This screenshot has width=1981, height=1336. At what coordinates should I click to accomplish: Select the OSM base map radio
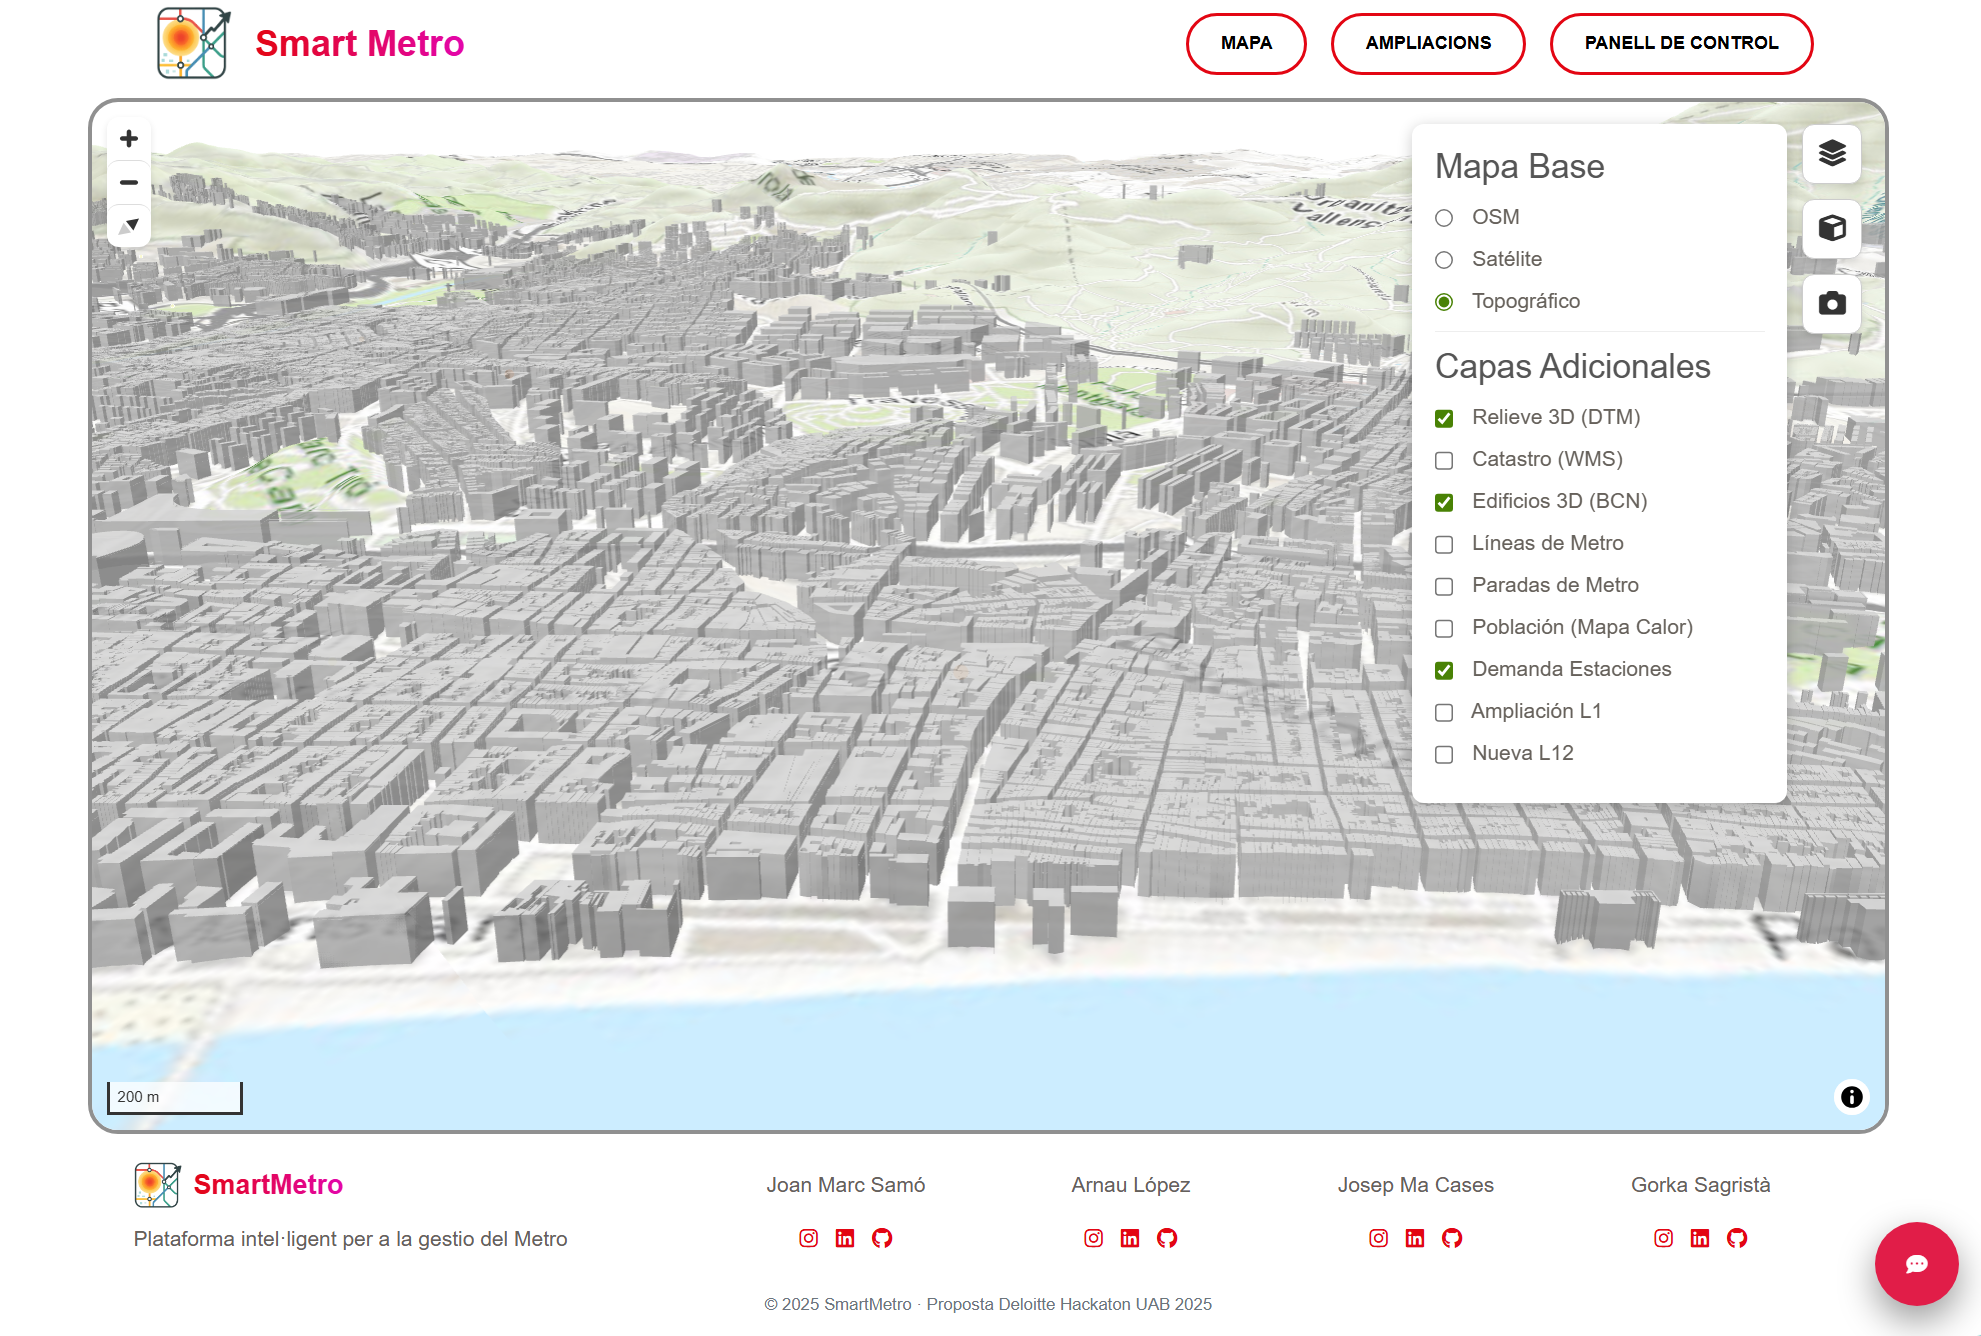[1444, 218]
